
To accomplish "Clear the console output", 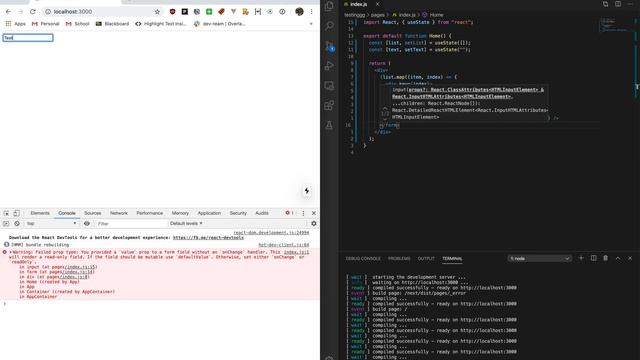I will click(17, 224).
